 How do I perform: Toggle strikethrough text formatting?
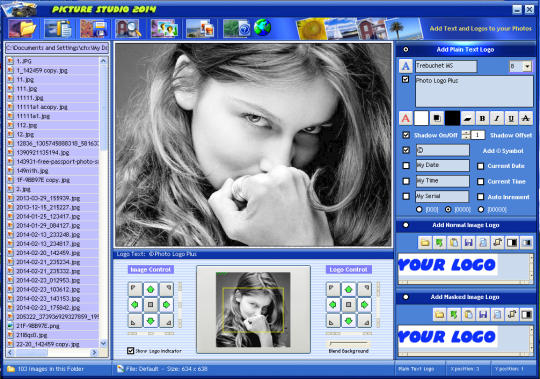click(x=526, y=118)
